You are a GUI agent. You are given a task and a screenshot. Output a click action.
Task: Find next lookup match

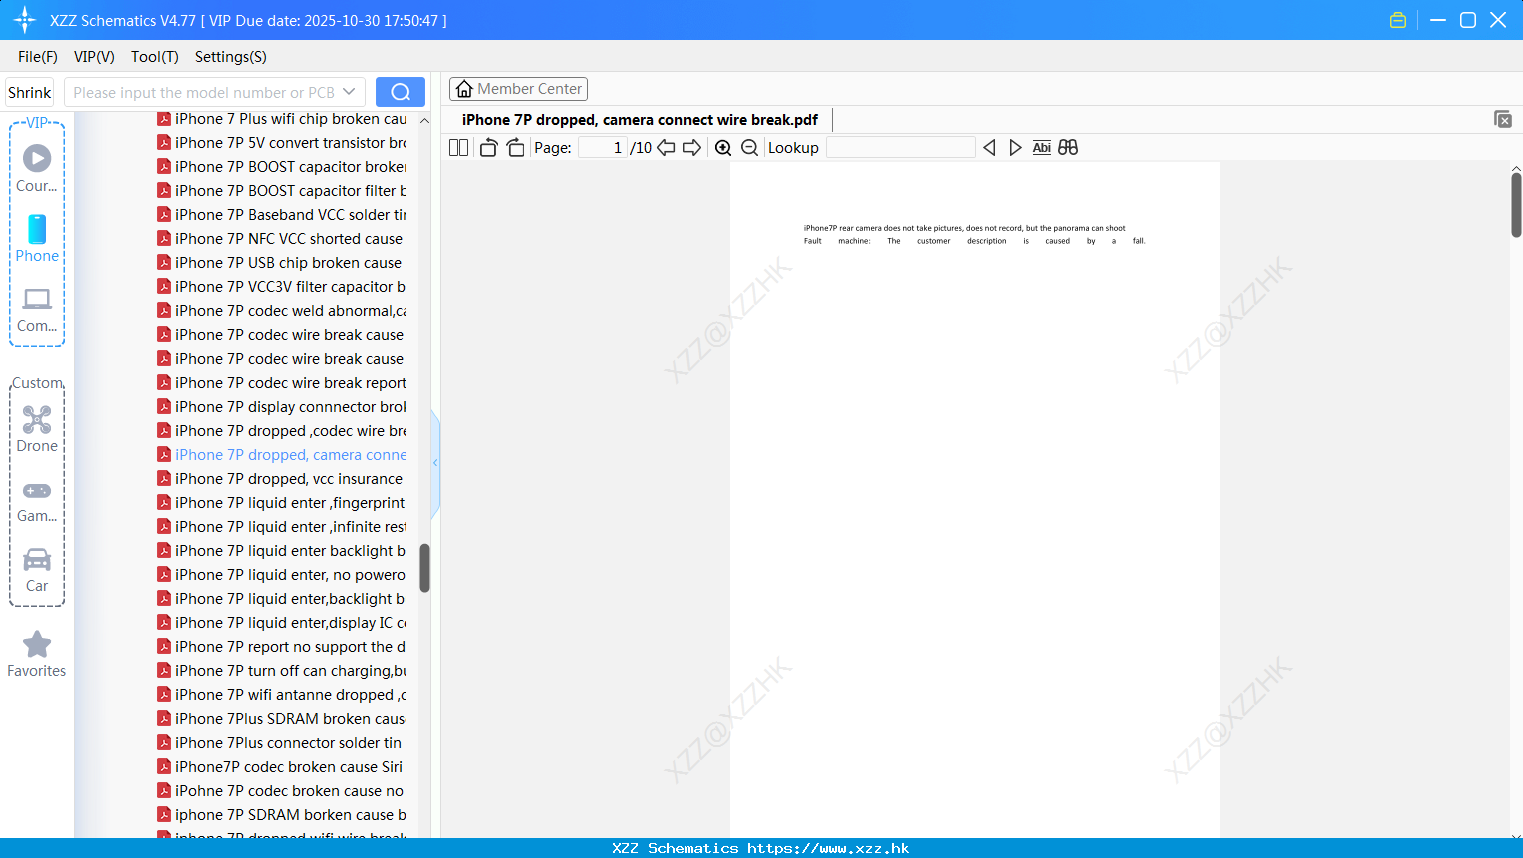click(x=1015, y=148)
